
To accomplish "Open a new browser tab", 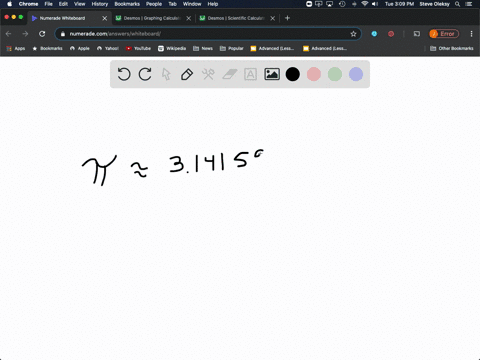I will pyautogui.click(x=287, y=18).
